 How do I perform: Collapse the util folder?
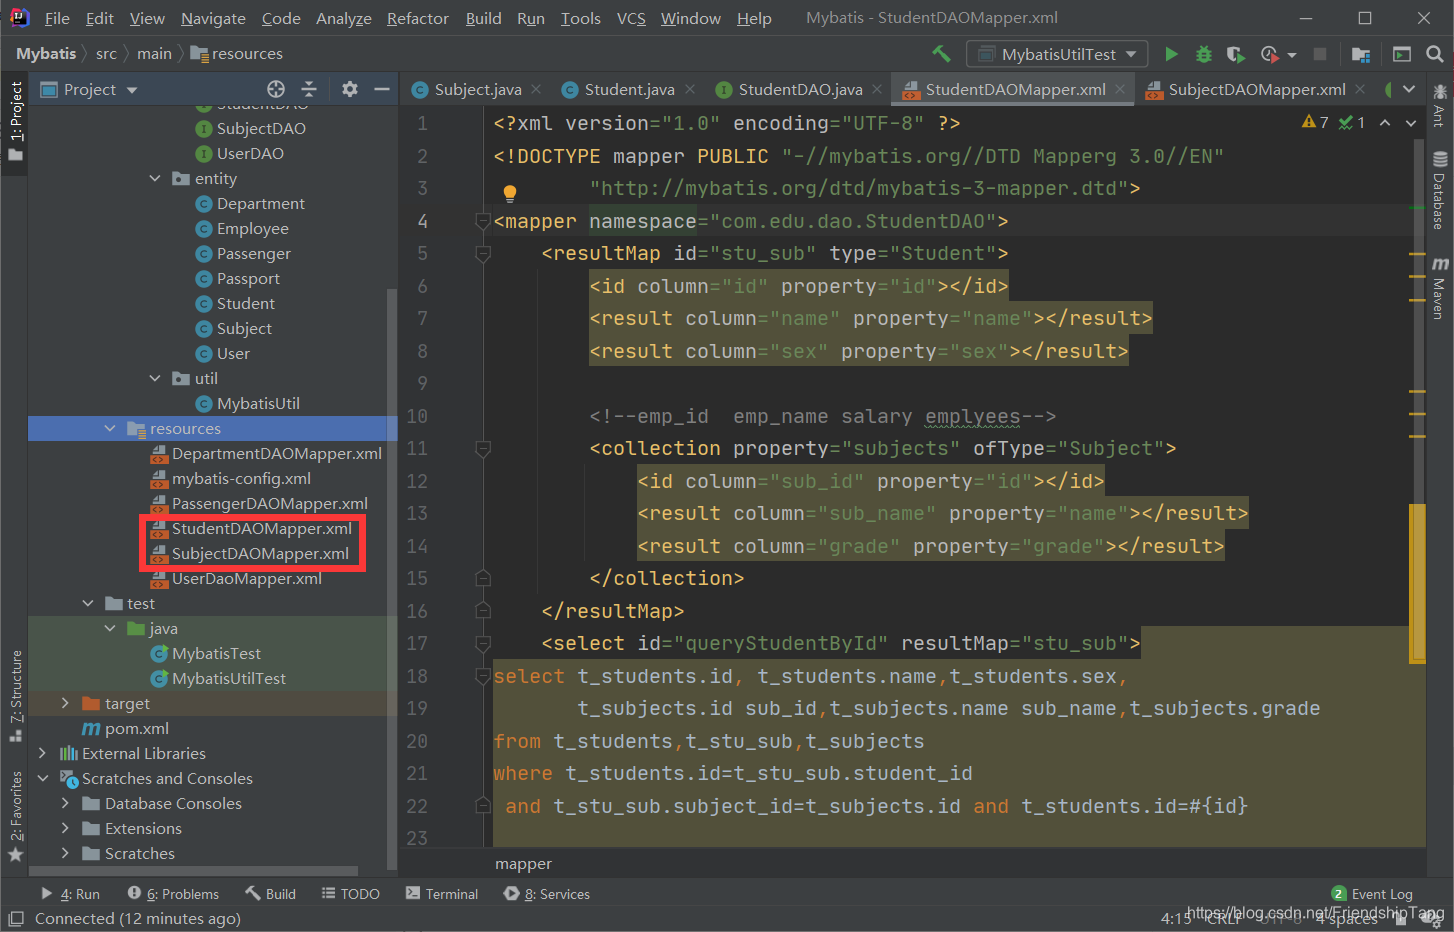coord(154,378)
